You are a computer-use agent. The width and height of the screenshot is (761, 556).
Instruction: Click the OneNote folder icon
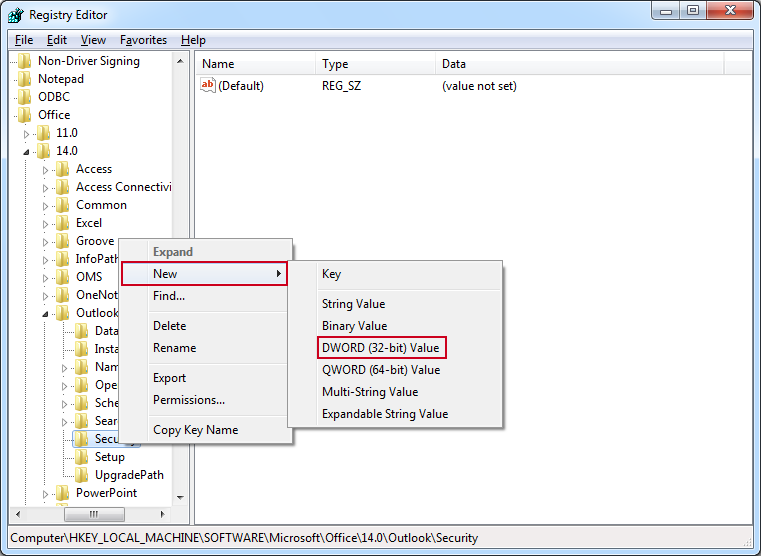[62, 295]
